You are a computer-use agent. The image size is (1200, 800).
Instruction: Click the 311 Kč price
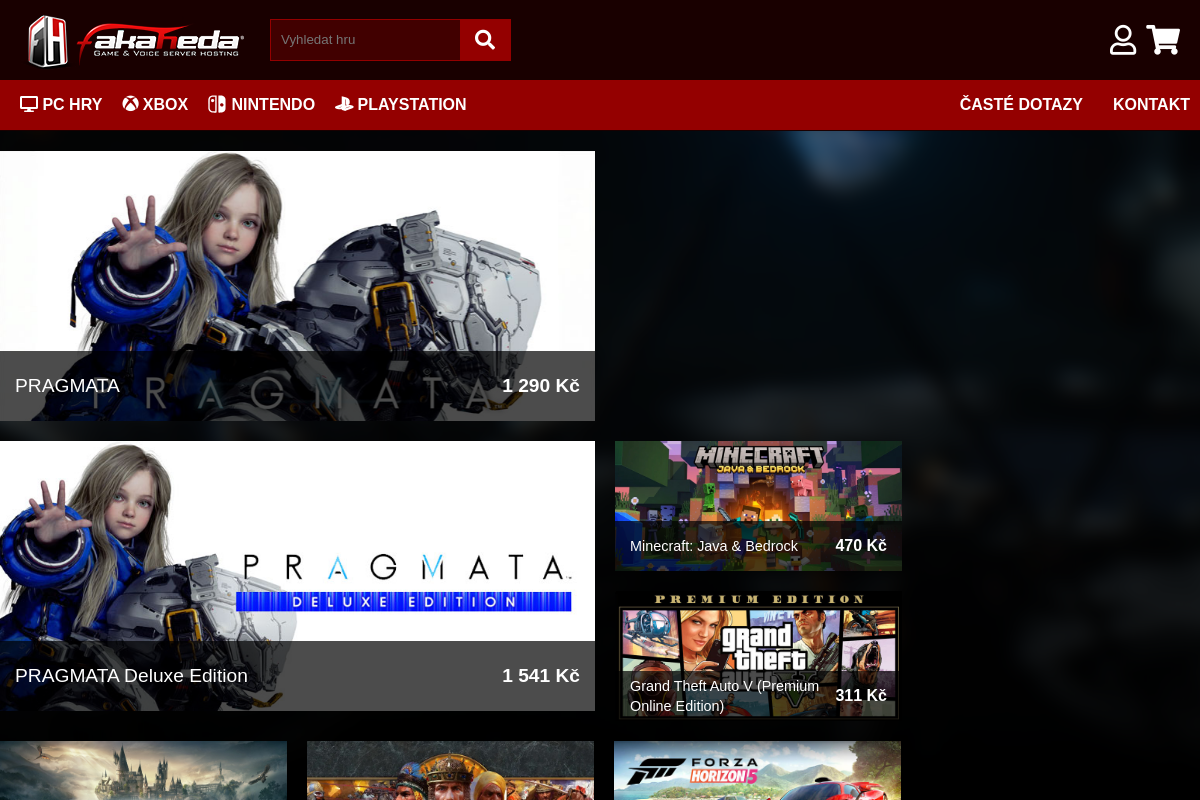point(861,696)
